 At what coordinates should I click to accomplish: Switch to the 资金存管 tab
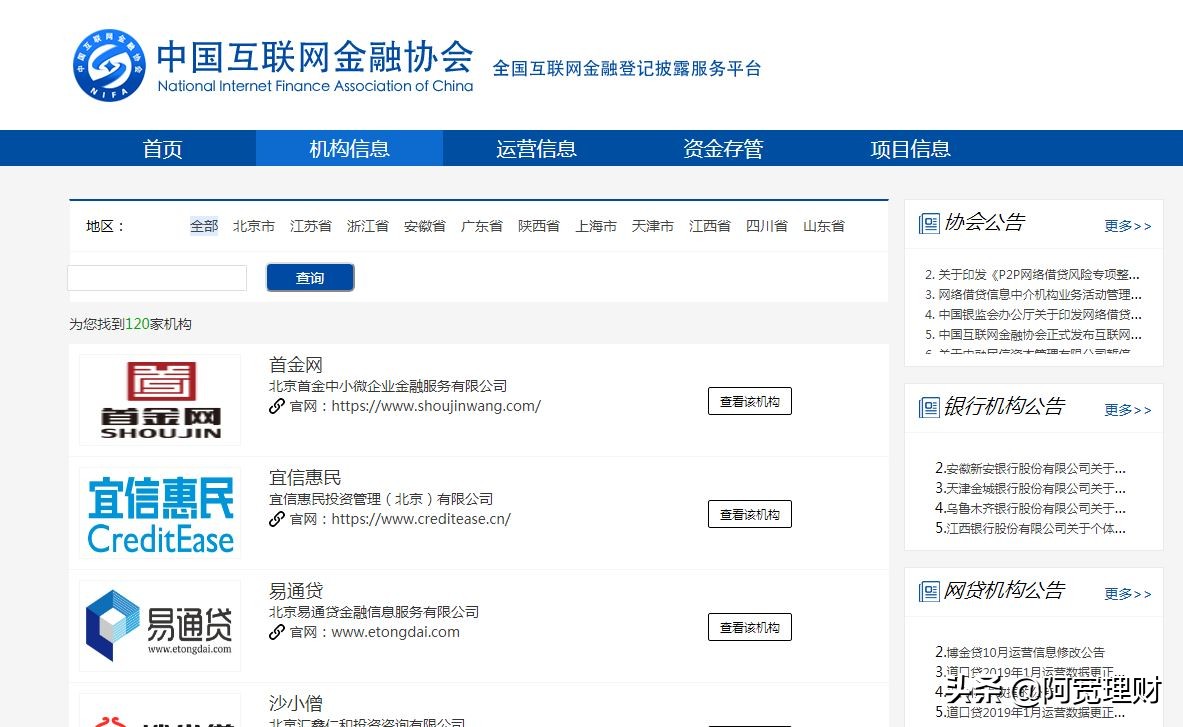click(722, 148)
